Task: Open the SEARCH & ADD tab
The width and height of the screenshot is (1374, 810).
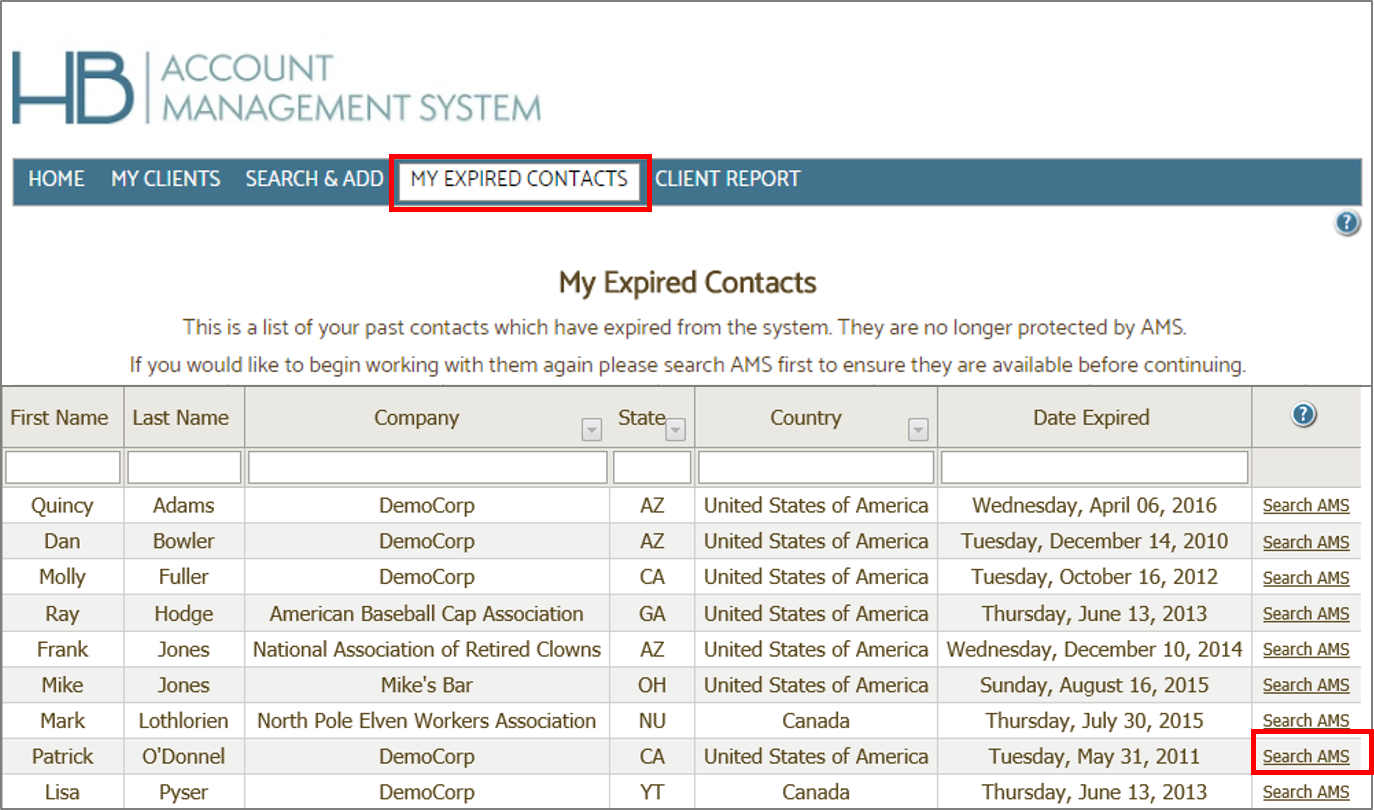Action: [x=314, y=179]
